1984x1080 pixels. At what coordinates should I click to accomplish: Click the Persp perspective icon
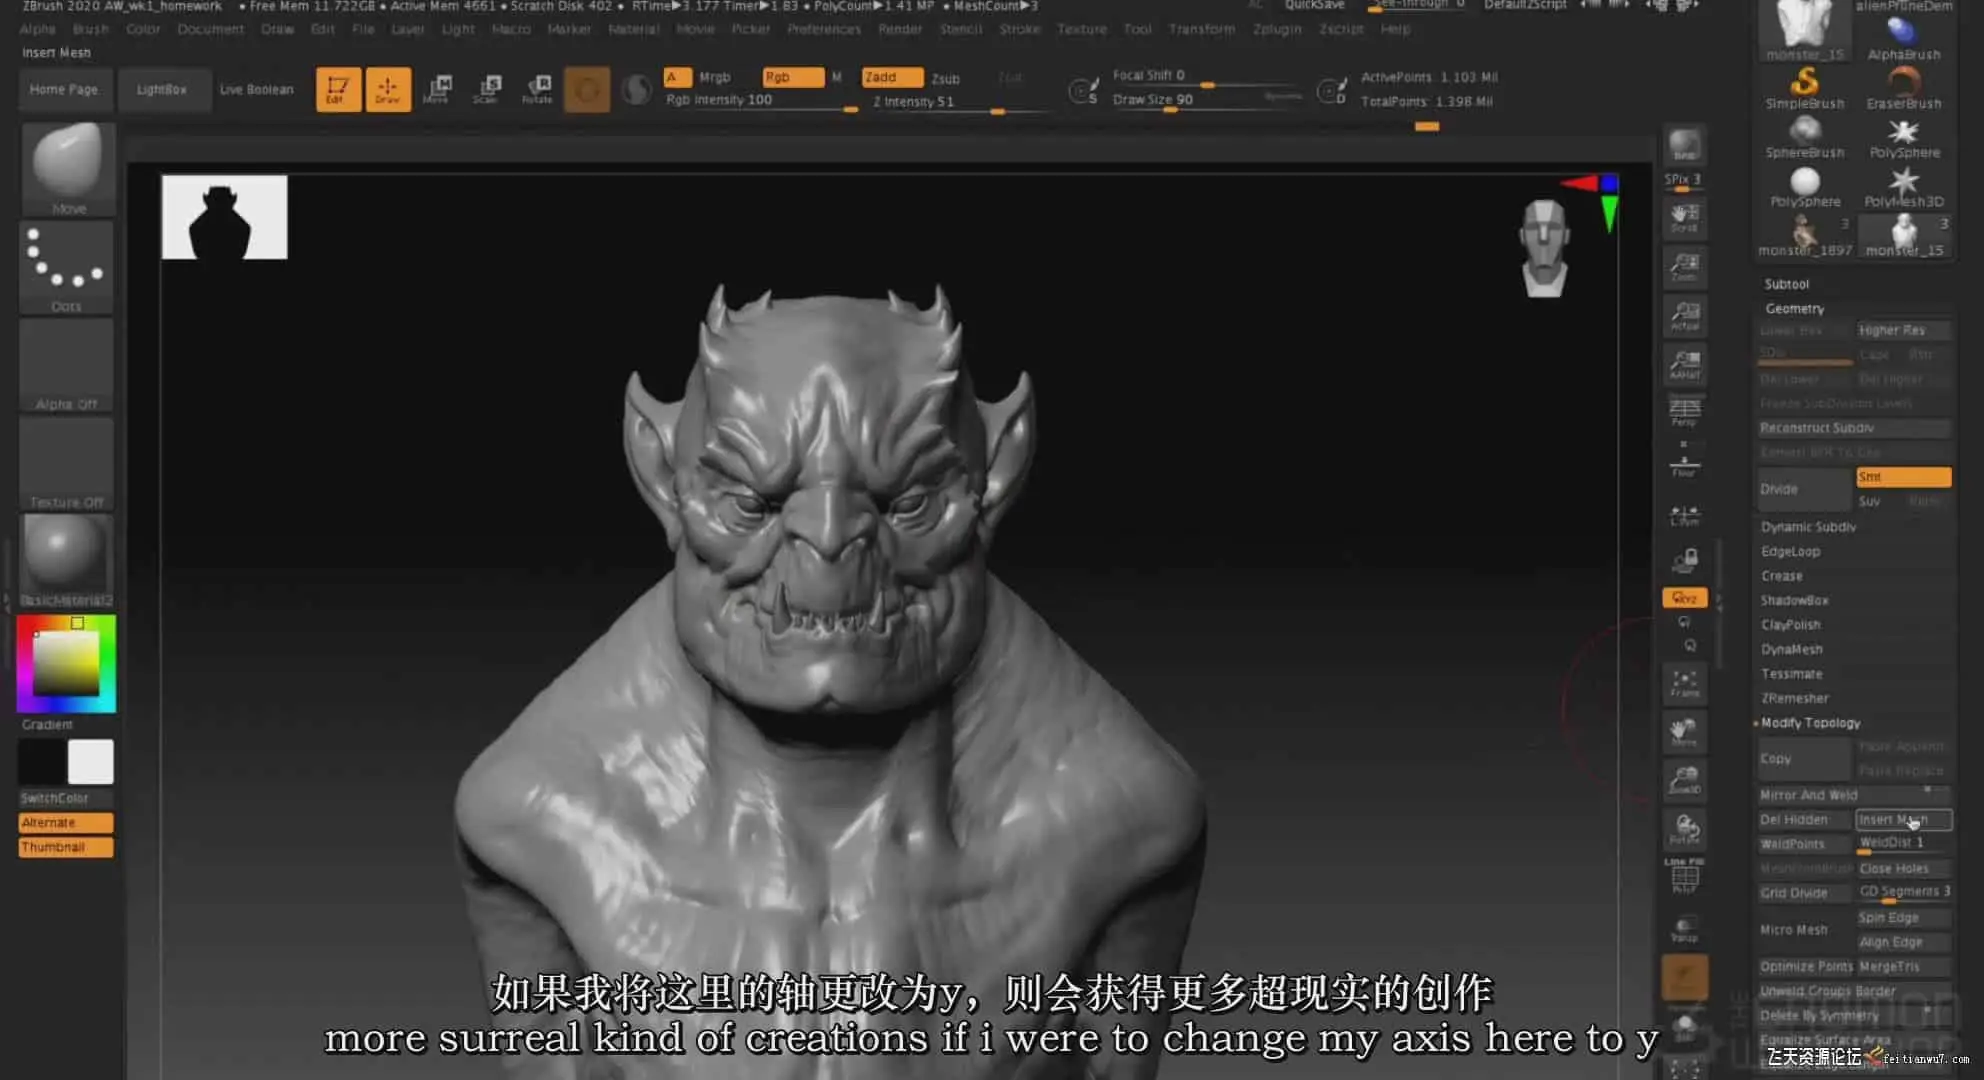[x=1684, y=411]
